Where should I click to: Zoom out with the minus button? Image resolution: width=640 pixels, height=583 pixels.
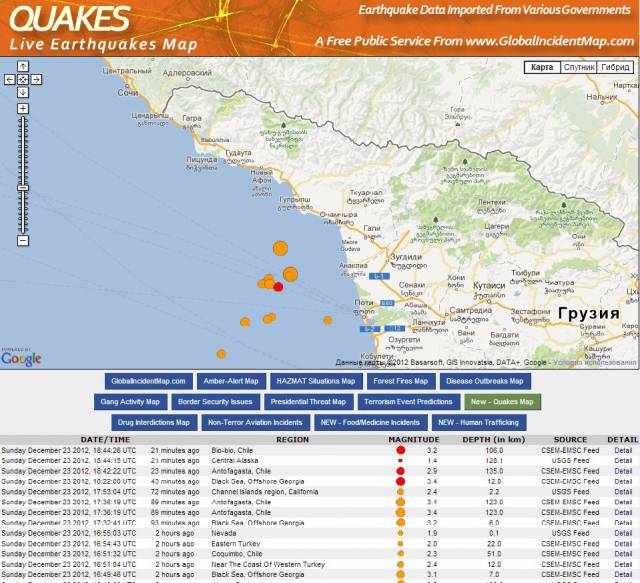point(23,240)
